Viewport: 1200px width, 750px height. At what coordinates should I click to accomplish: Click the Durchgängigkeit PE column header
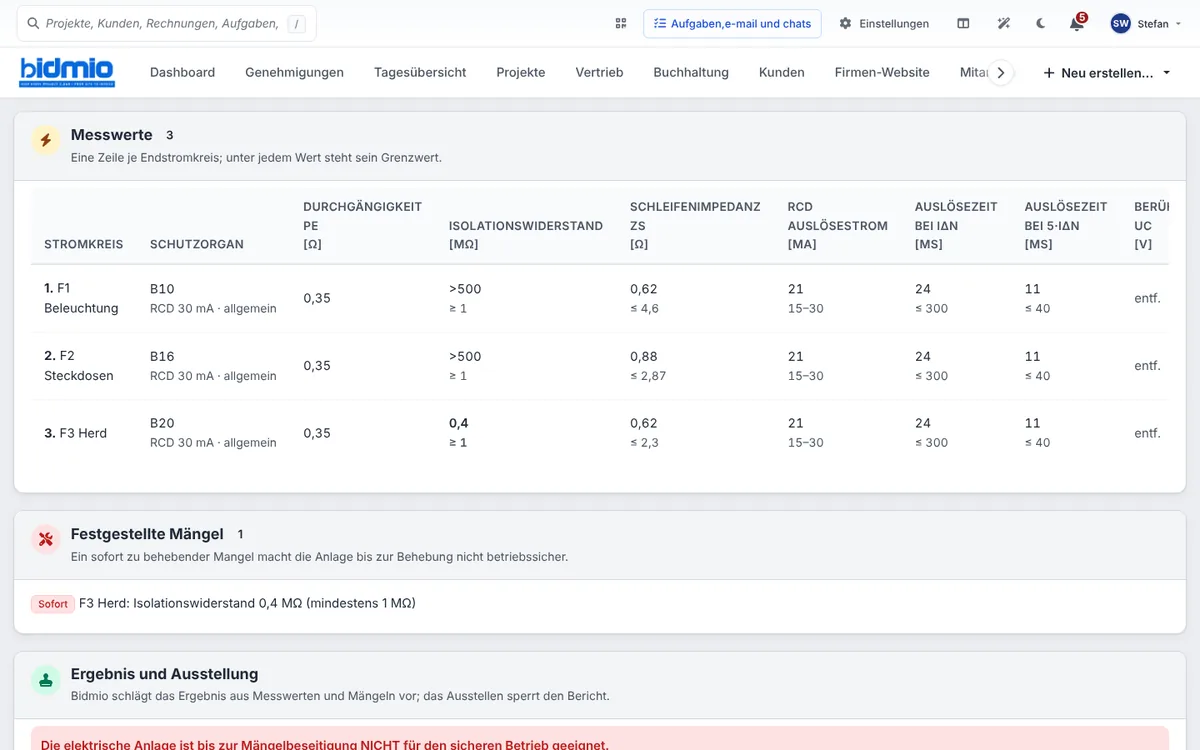click(x=363, y=225)
